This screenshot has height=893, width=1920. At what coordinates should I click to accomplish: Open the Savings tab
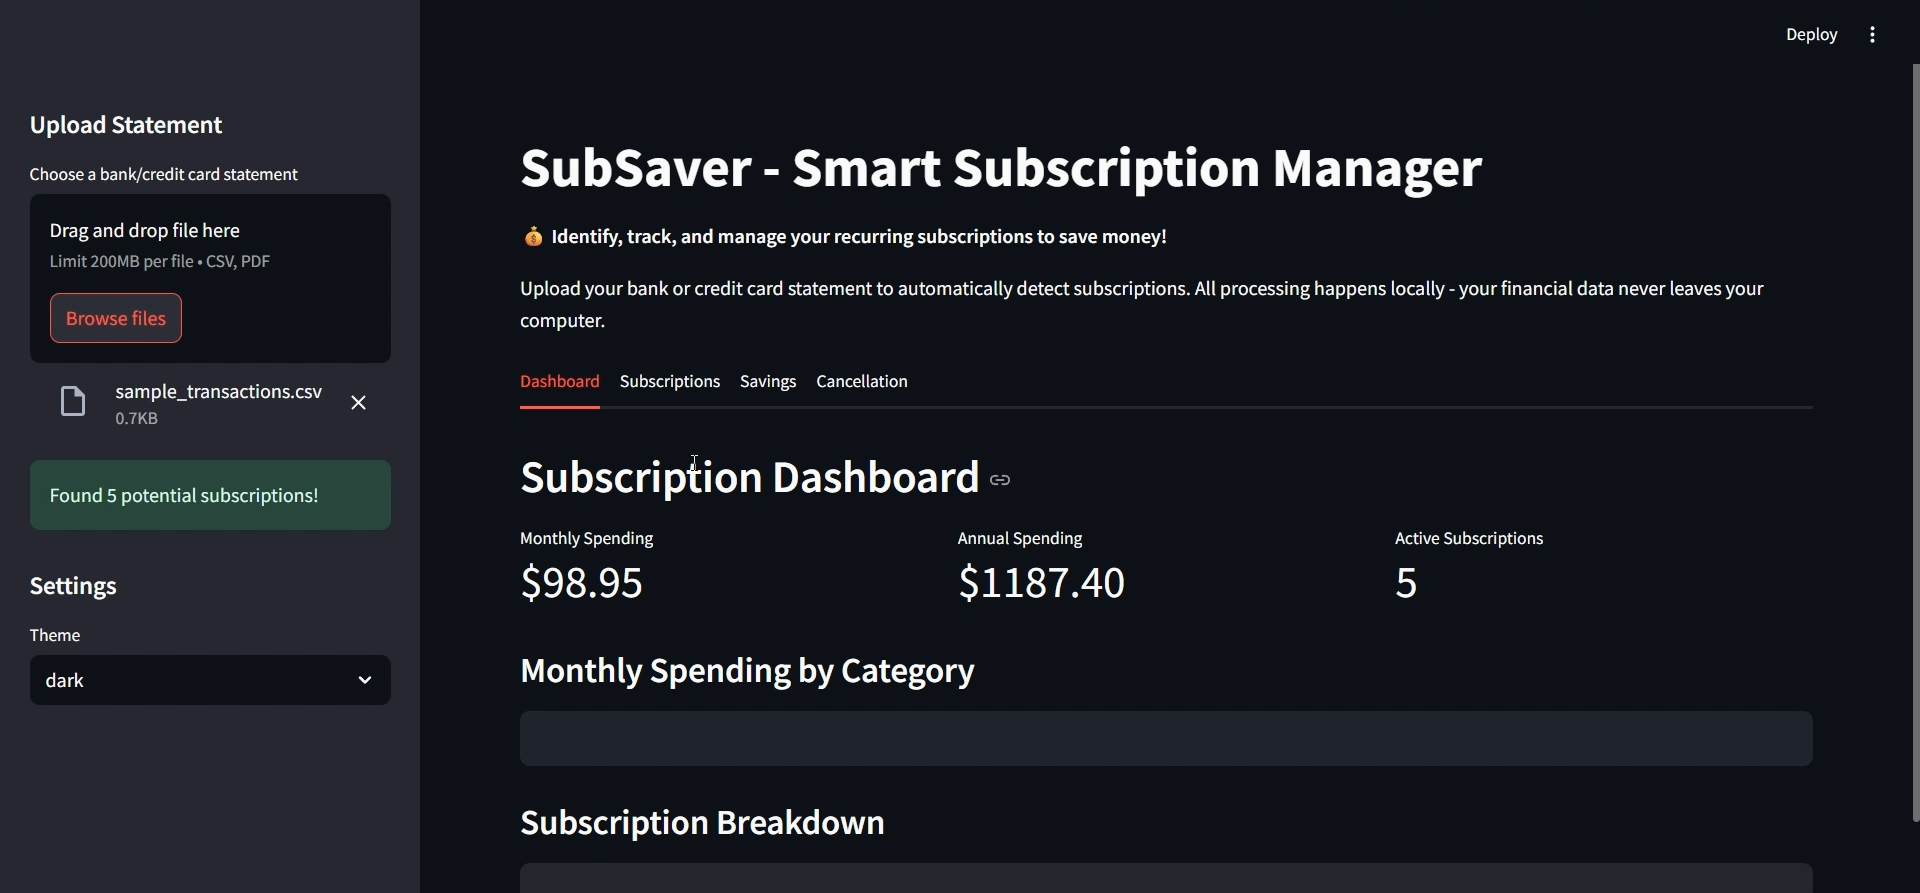(767, 381)
